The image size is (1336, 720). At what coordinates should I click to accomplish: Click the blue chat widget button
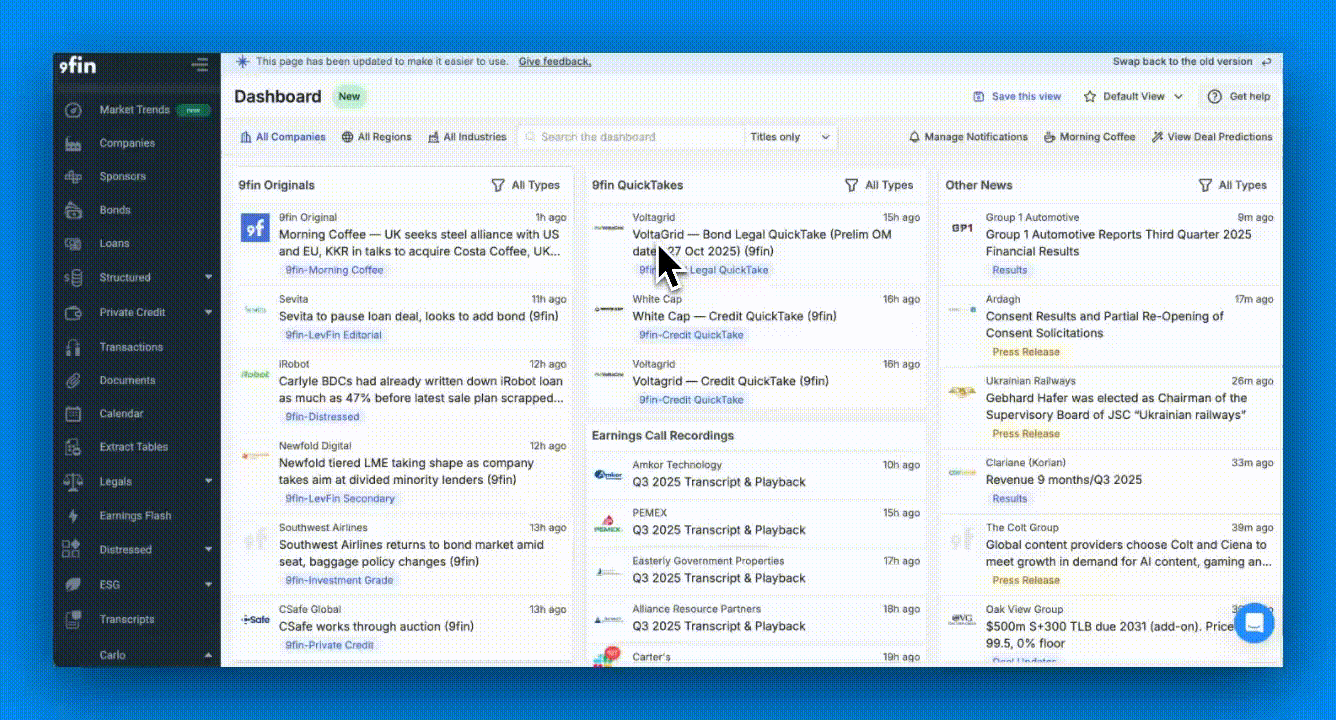pyautogui.click(x=1254, y=623)
